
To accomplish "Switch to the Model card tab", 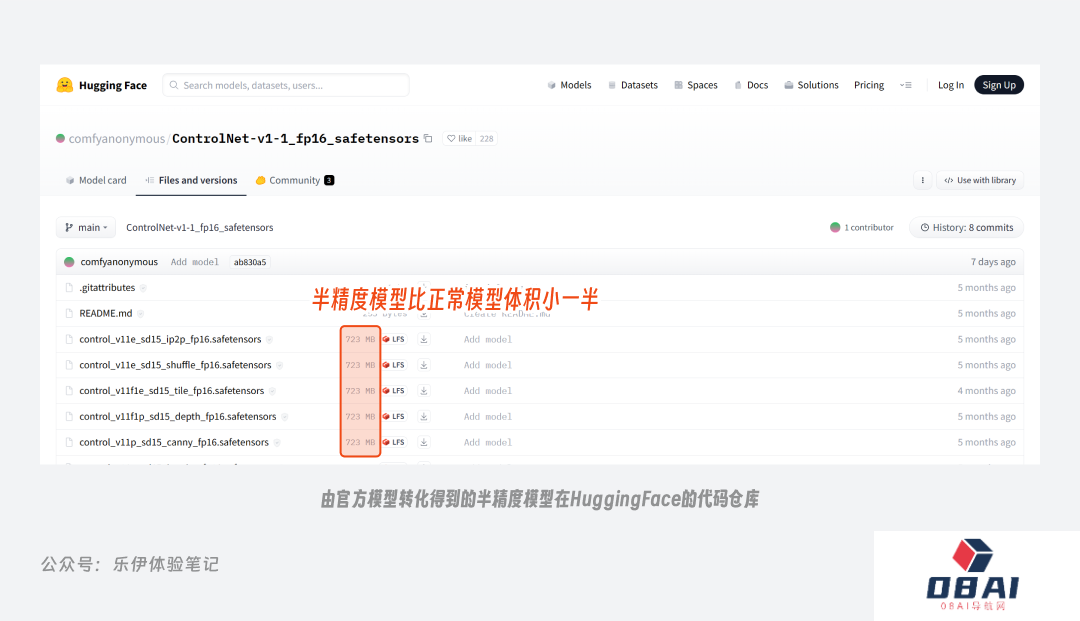I will click(96, 180).
